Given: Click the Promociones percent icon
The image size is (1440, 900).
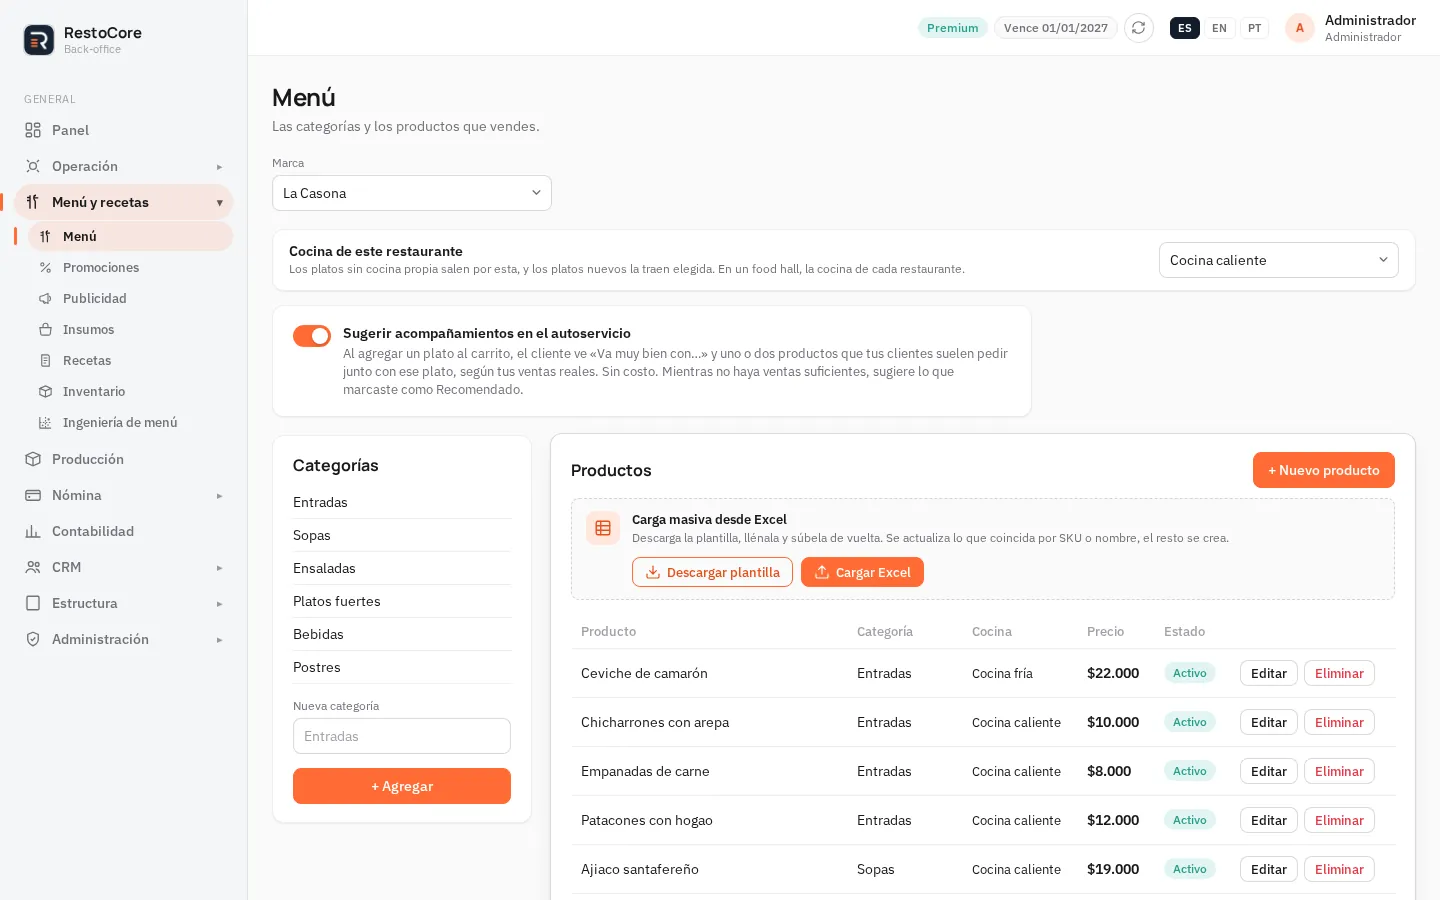Looking at the screenshot, I should point(45,267).
